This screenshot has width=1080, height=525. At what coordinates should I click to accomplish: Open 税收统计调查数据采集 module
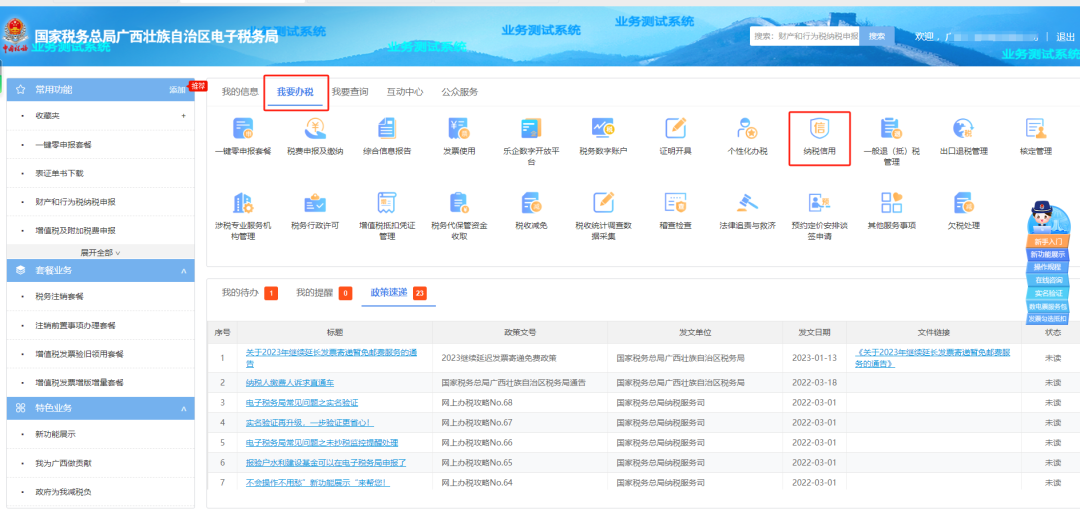pos(603,216)
